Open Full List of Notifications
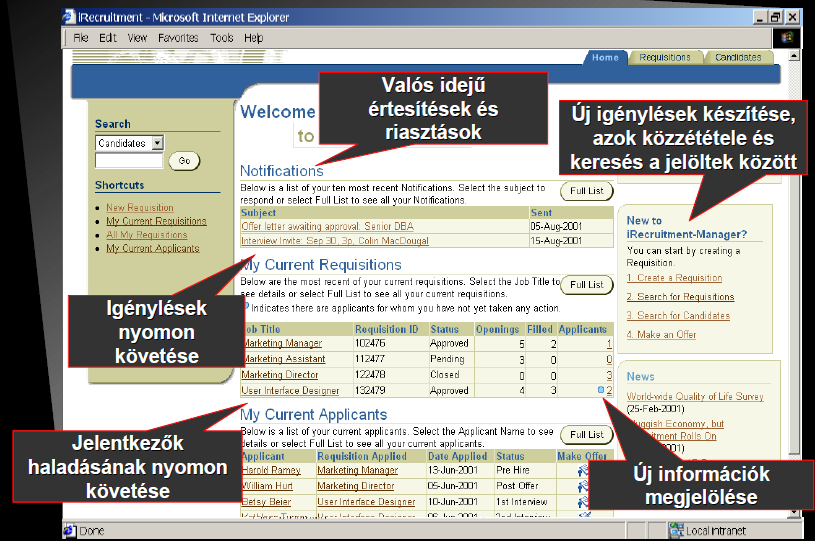Viewport: 815px width, 541px height. (587, 191)
